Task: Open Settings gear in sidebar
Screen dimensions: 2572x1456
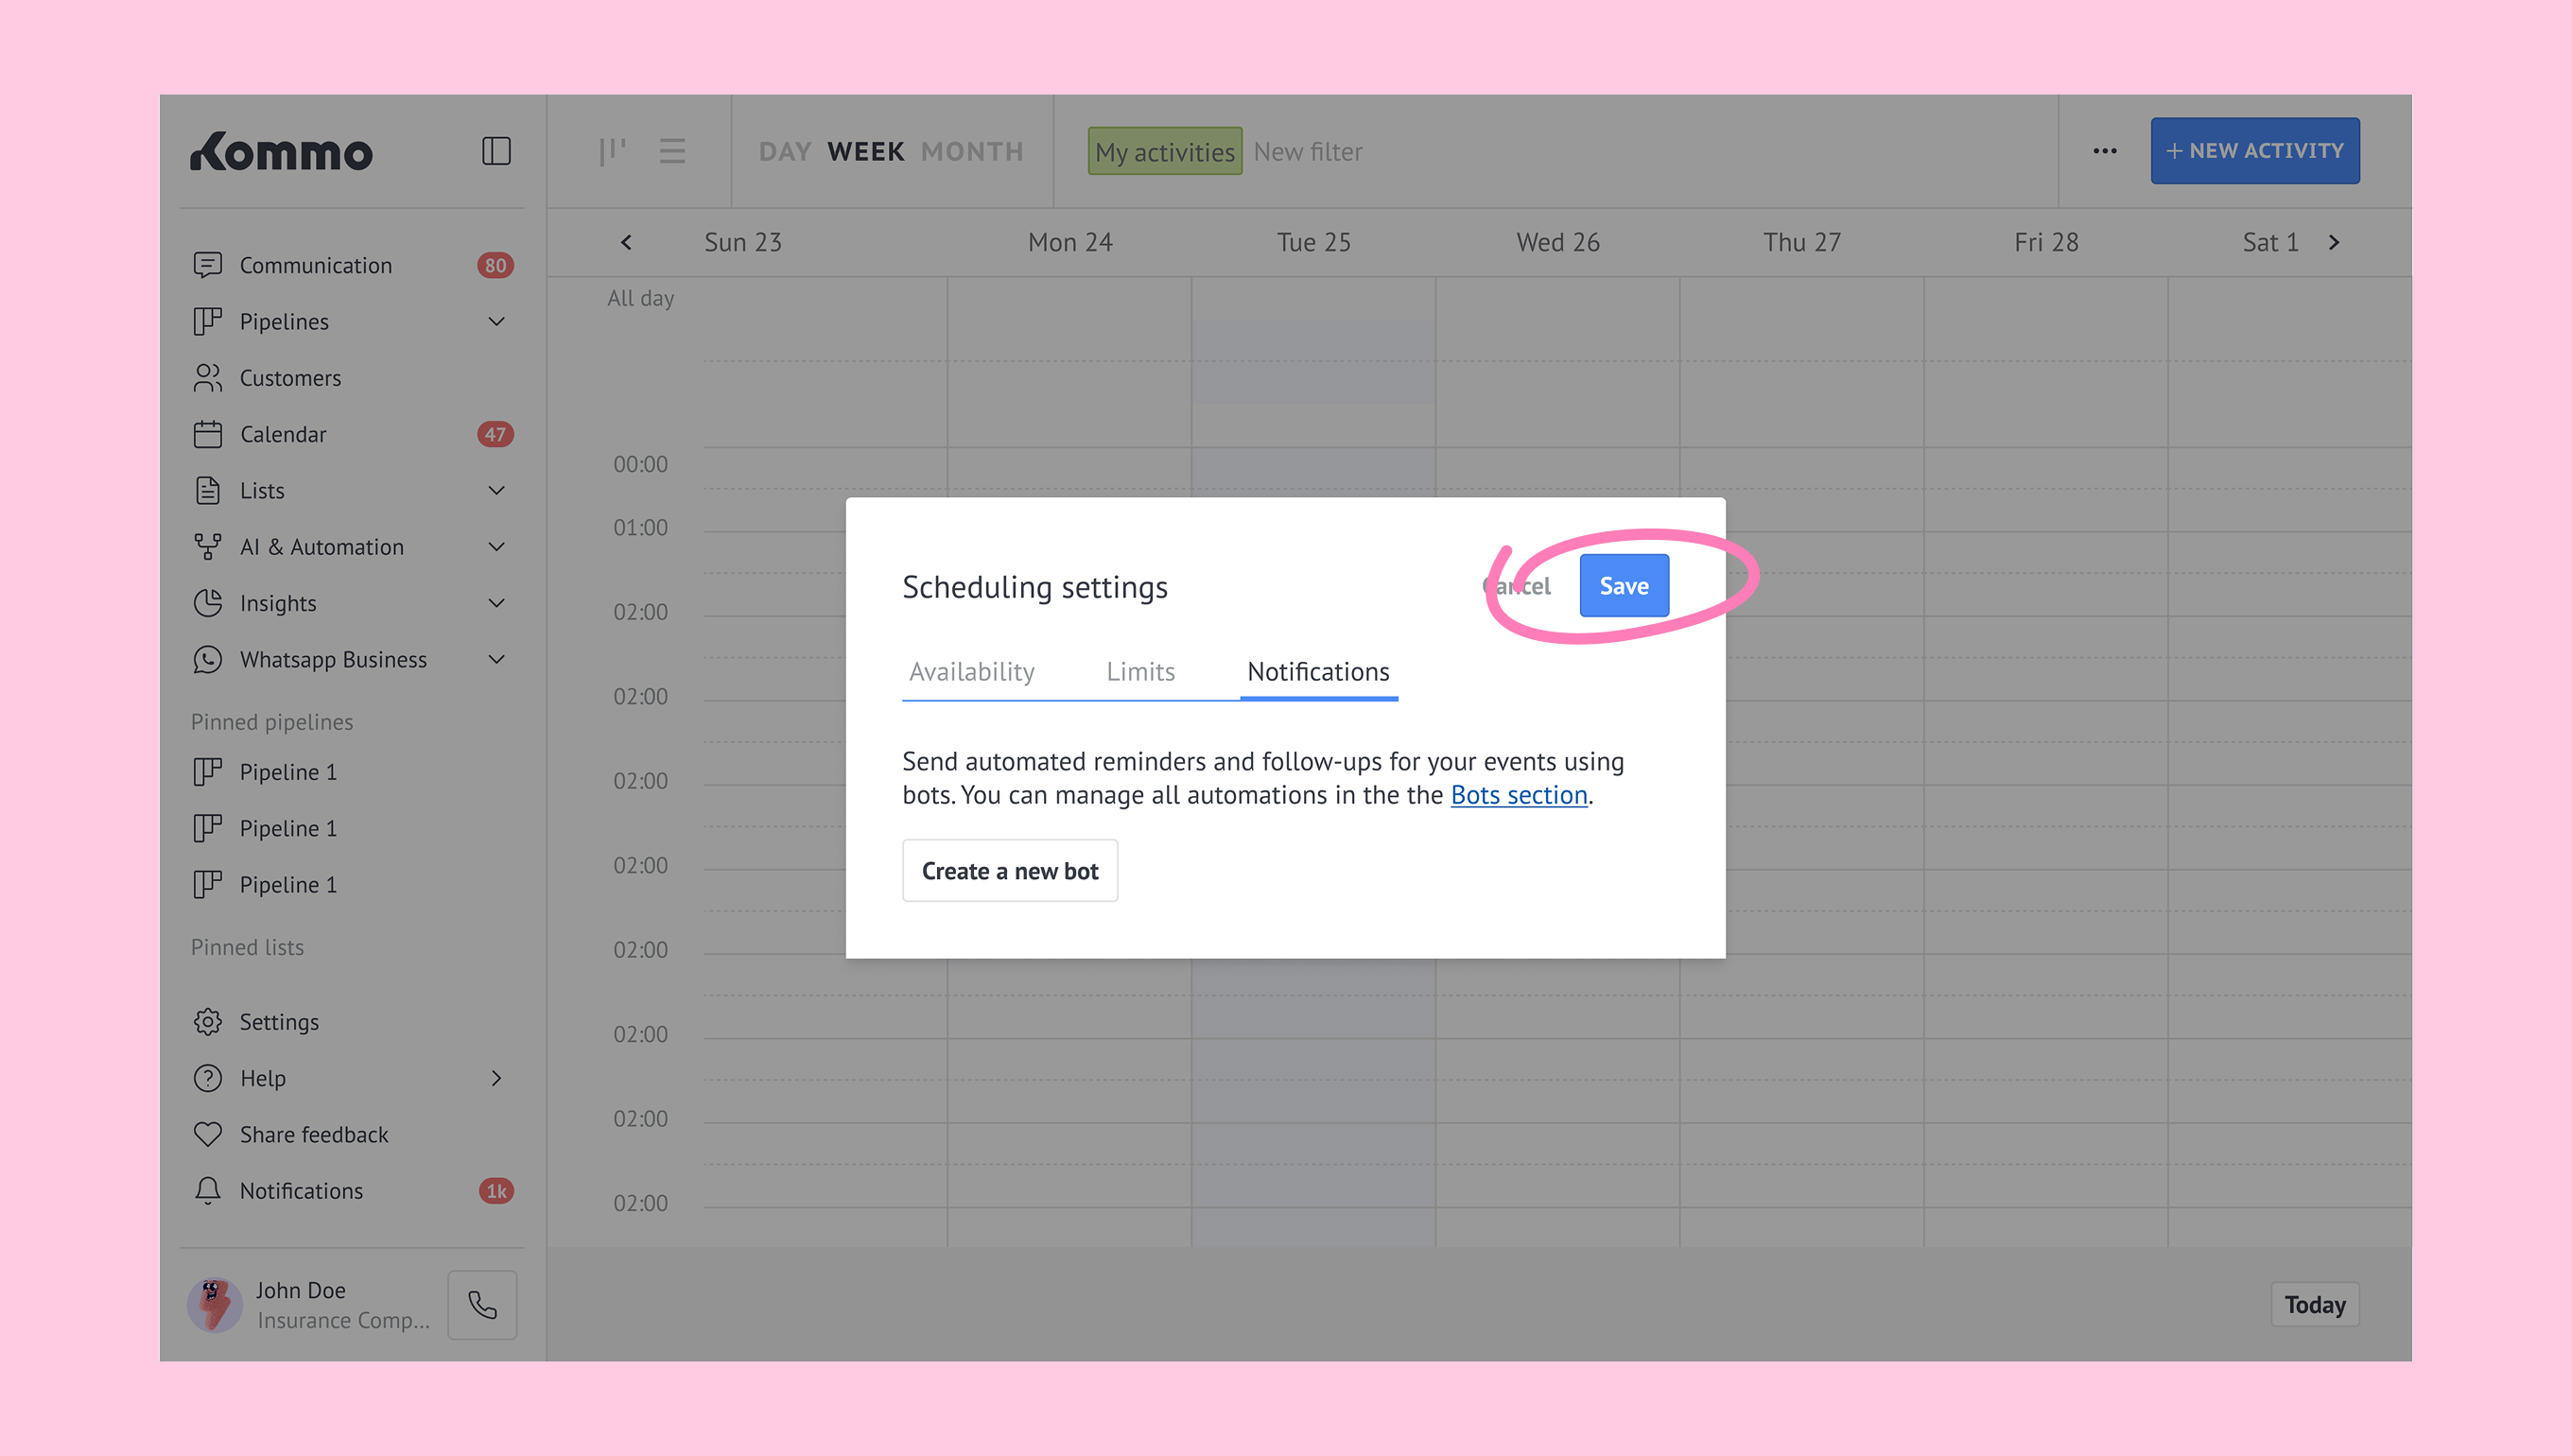Action: tap(208, 1022)
